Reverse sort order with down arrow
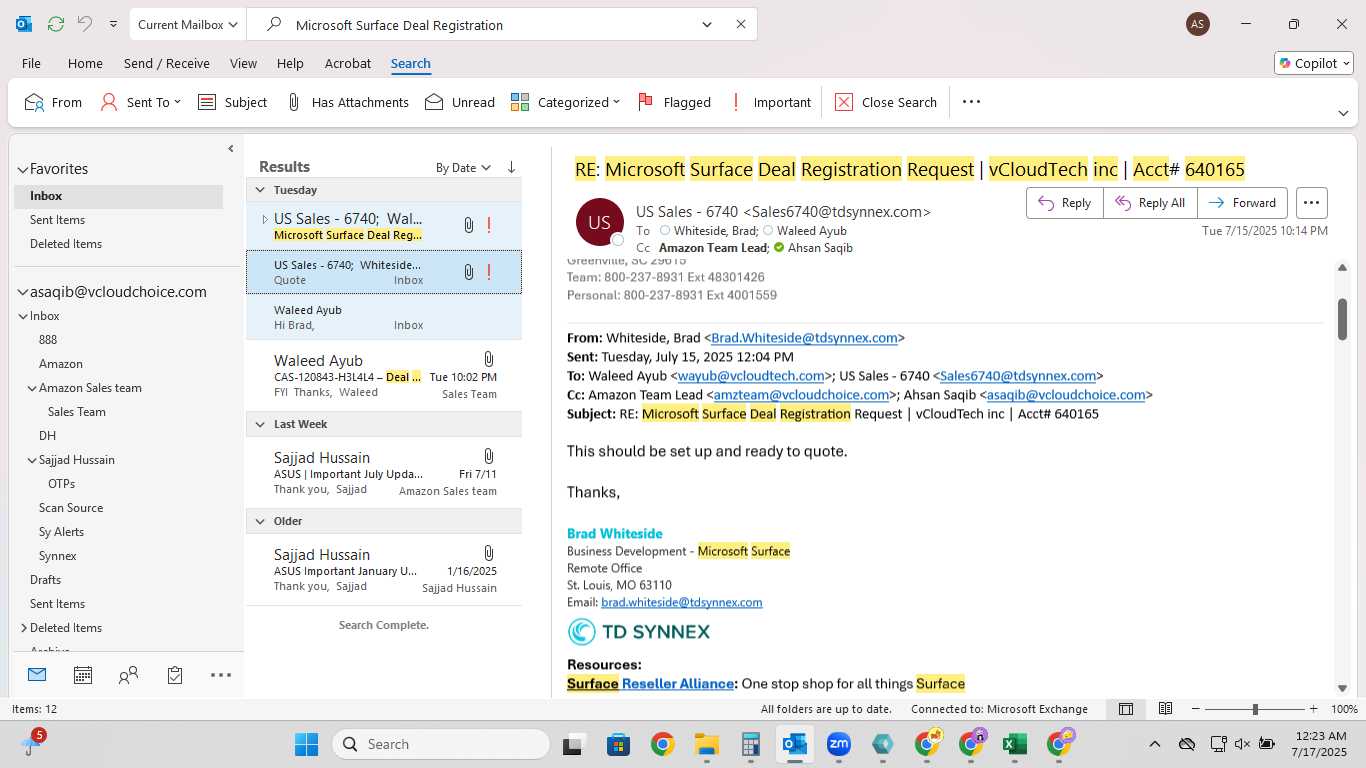1366x768 pixels. click(x=511, y=167)
